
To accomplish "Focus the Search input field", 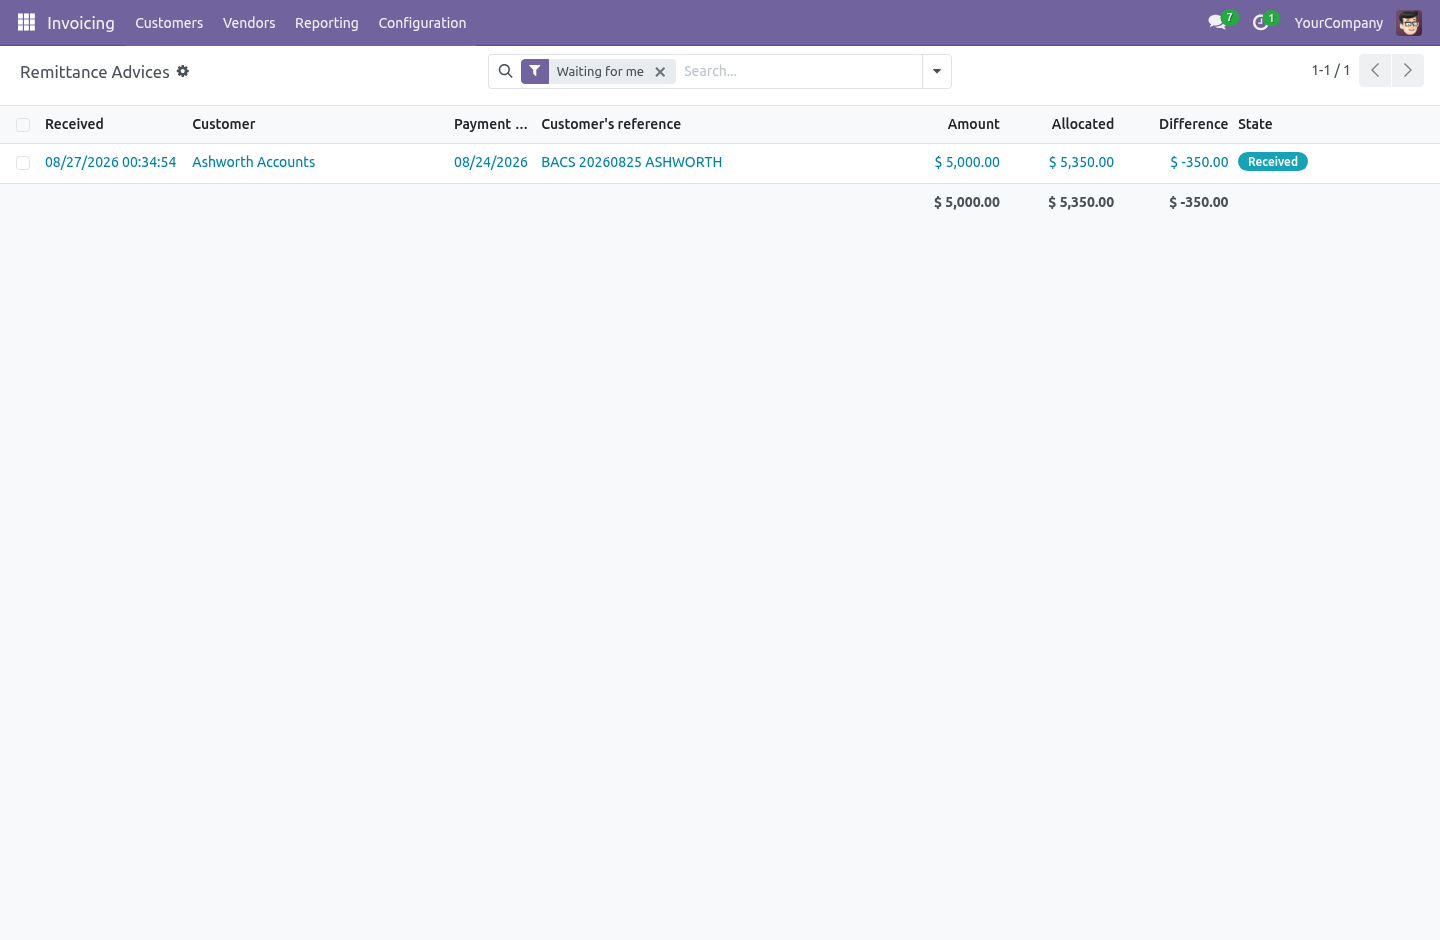I will (798, 71).
